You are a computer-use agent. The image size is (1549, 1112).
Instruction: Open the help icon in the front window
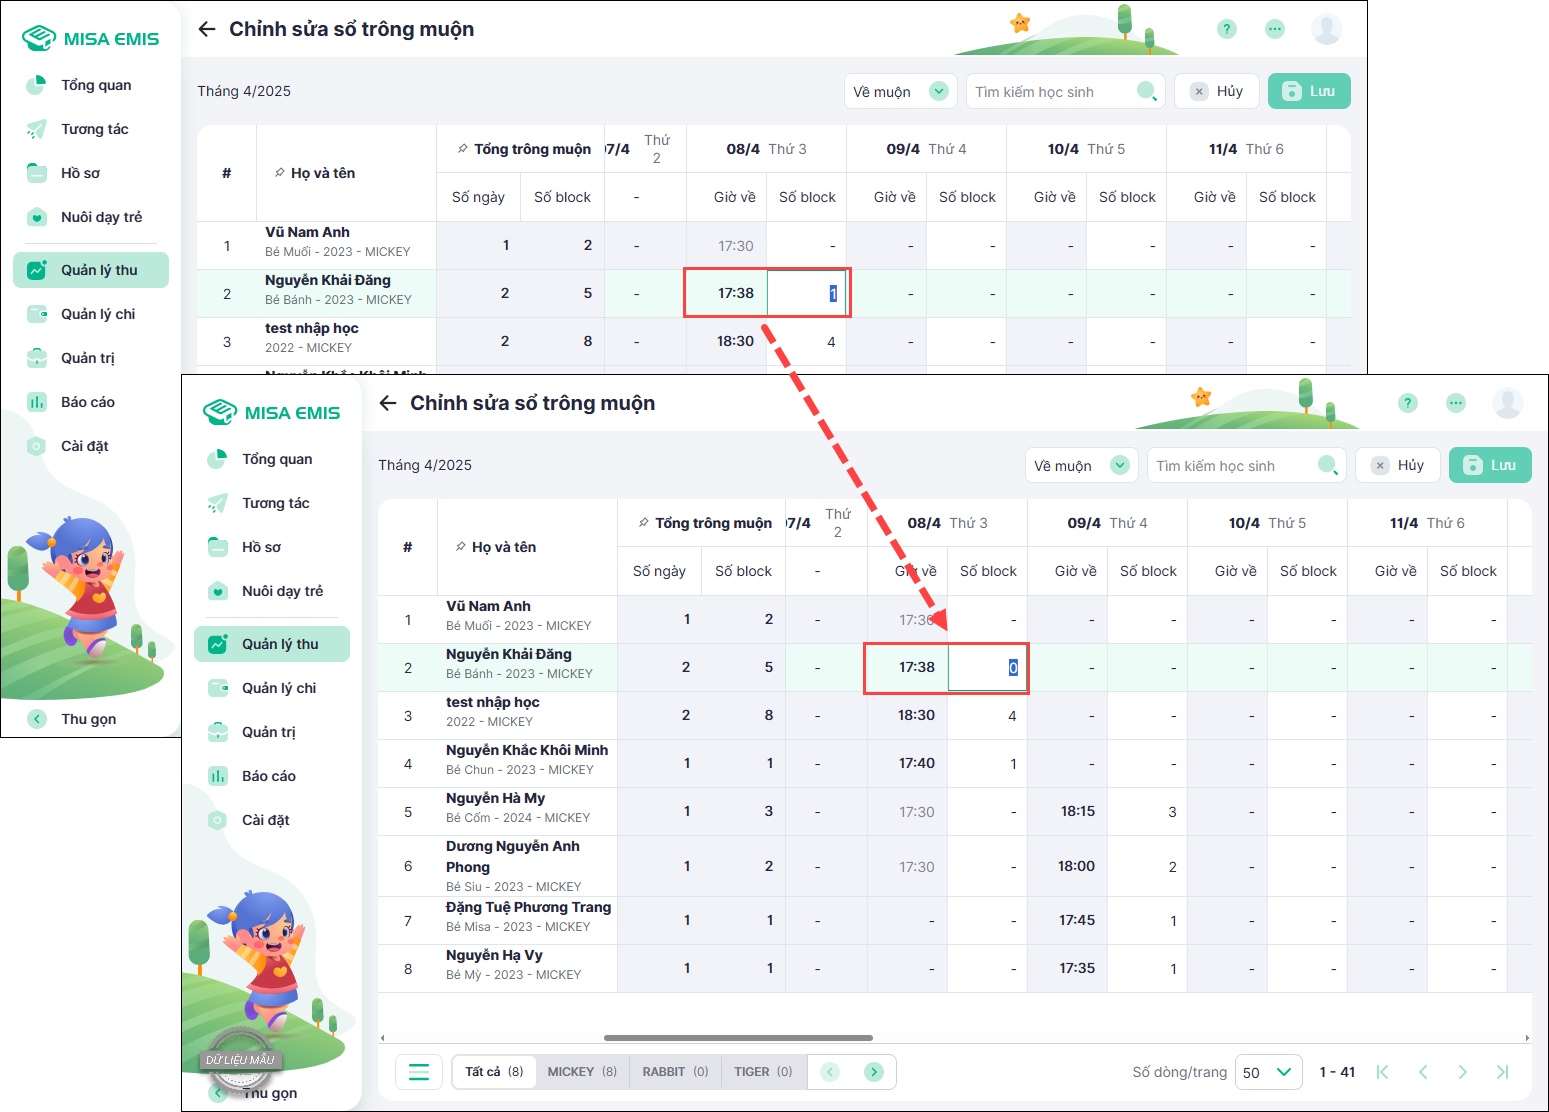coord(1408,403)
